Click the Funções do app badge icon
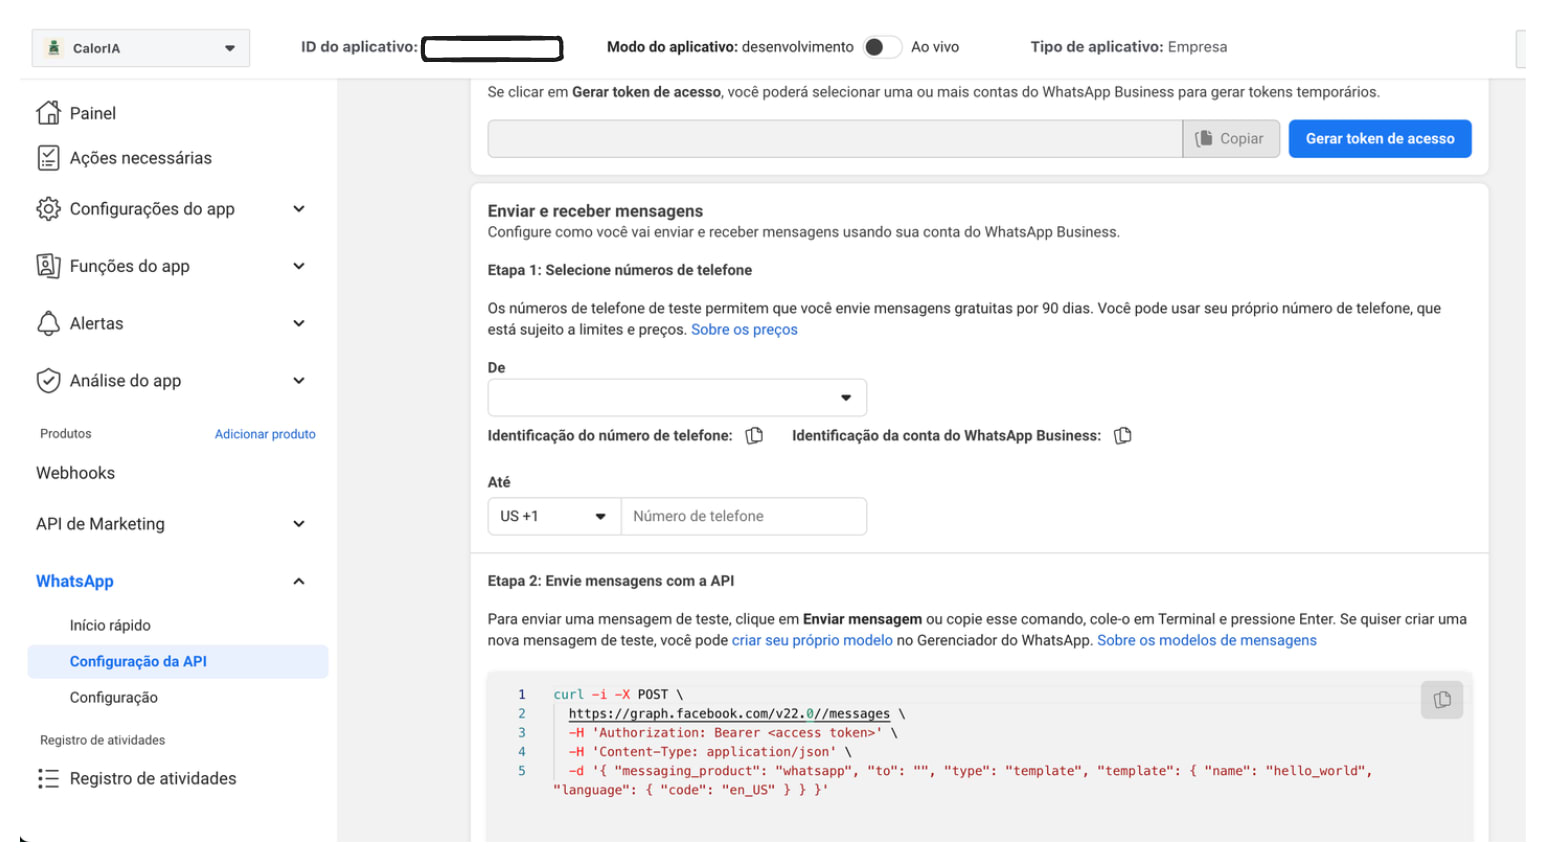Image resolution: width=1545 pixels, height=862 pixels. coord(48,266)
